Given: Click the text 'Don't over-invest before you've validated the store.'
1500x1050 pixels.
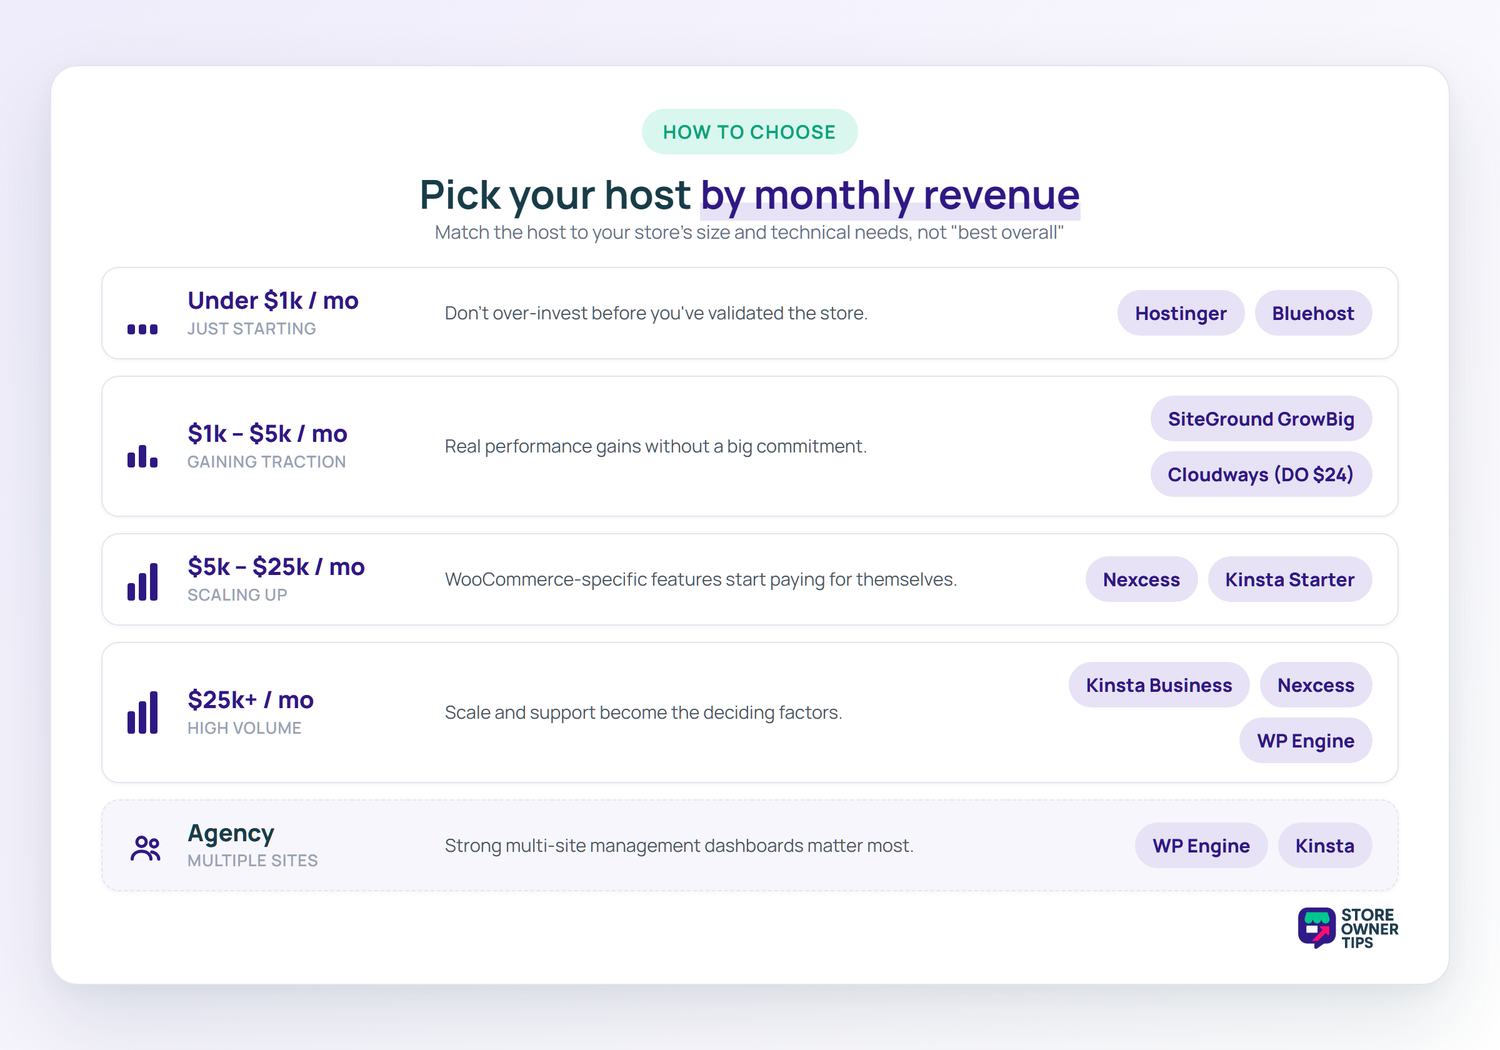Looking at the screenshot, I should [x=656, y=313].
